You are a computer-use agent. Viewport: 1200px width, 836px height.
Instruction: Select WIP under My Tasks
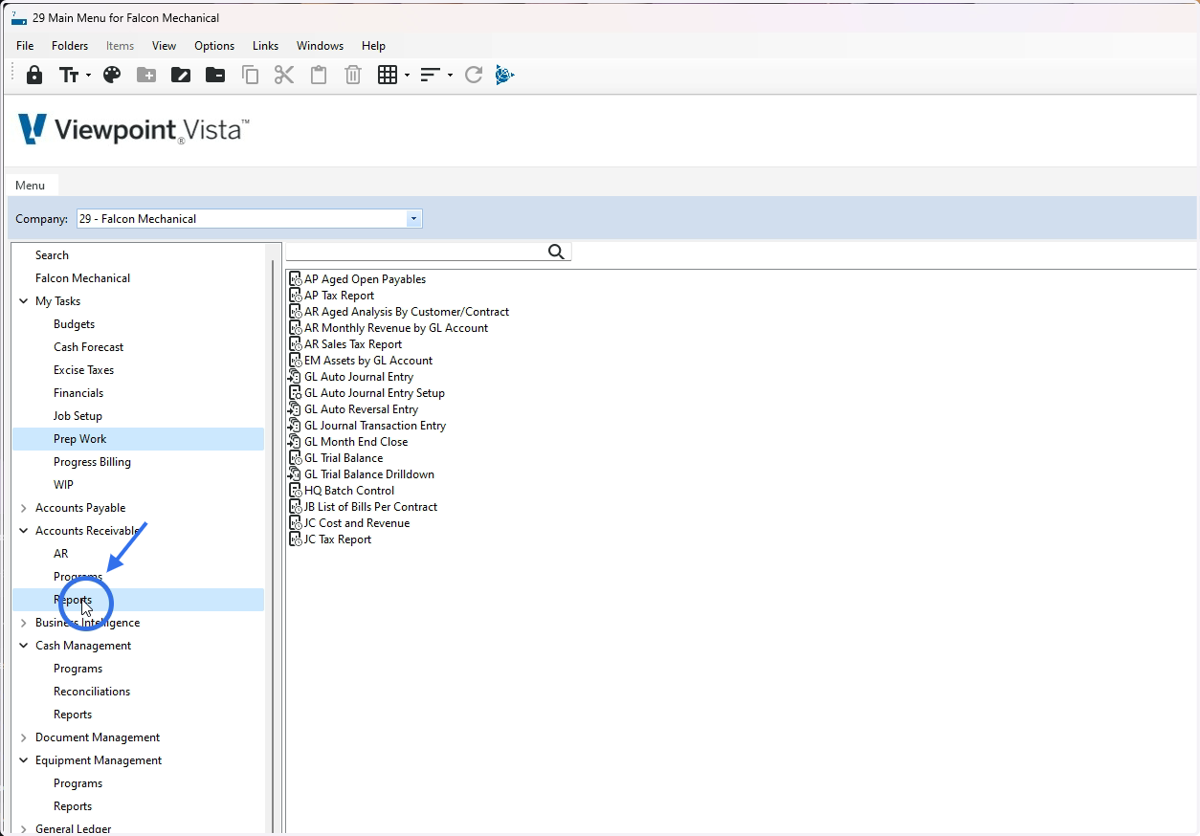click(64, 485)
